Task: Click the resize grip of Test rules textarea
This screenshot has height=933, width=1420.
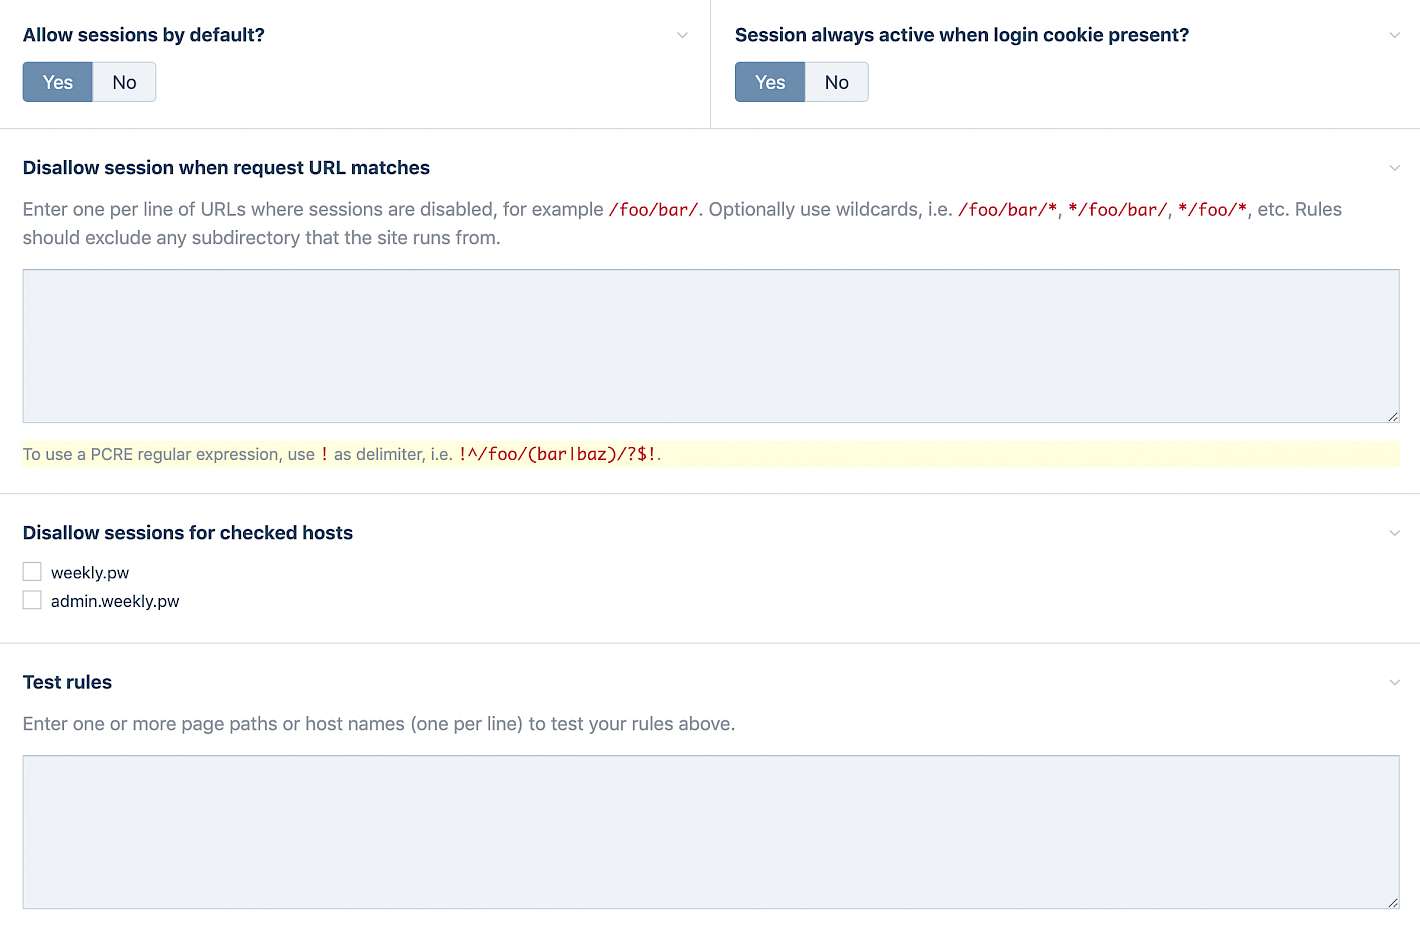Action: [1392, 901]
